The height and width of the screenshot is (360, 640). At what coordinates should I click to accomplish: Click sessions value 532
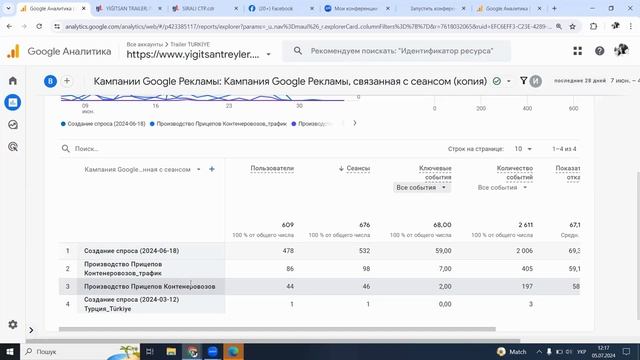click(x=364, y=251)
